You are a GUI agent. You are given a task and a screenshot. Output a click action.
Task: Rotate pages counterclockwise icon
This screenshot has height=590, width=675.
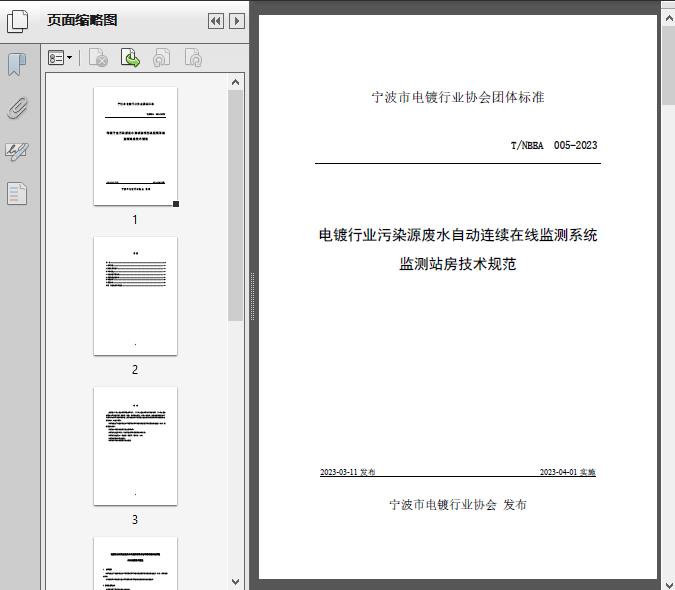[x=162, y=58]
